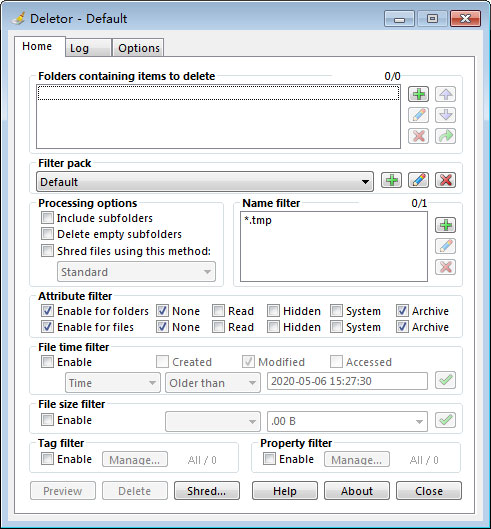Open the Filter pack Default dropdown
Image resolution: width=491 pixels, height=529 pixels.
pos(205,182)
